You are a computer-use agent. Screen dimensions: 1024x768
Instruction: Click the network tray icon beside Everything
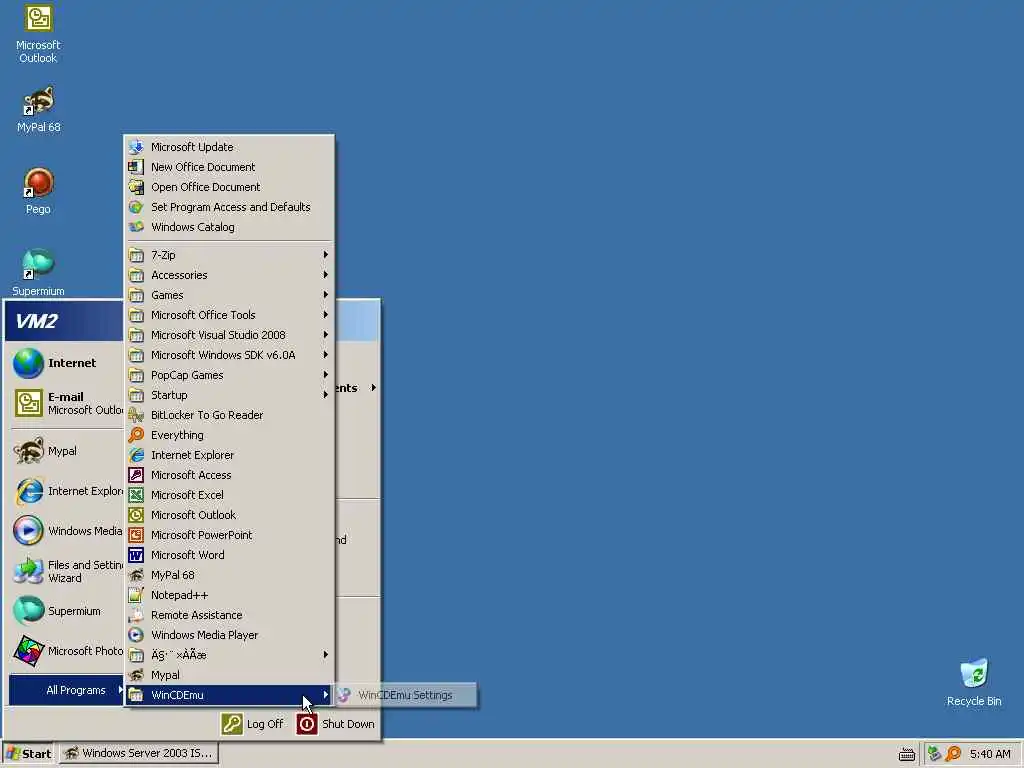coord(935,754)
